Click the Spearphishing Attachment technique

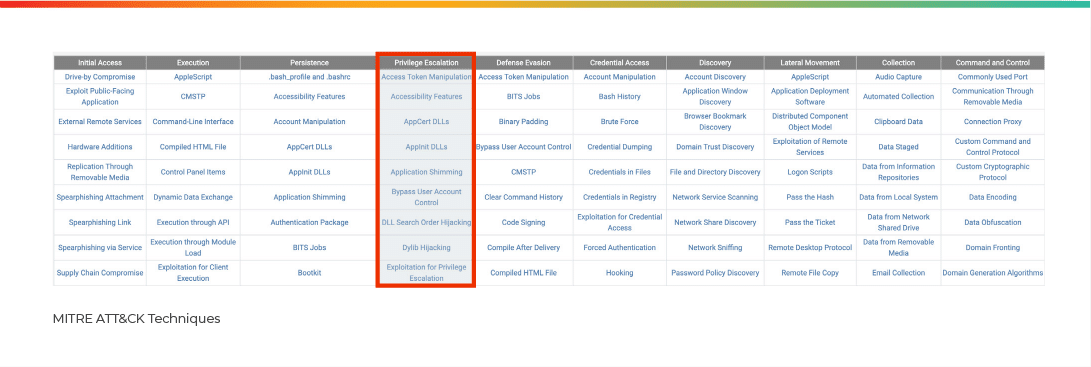100,197
